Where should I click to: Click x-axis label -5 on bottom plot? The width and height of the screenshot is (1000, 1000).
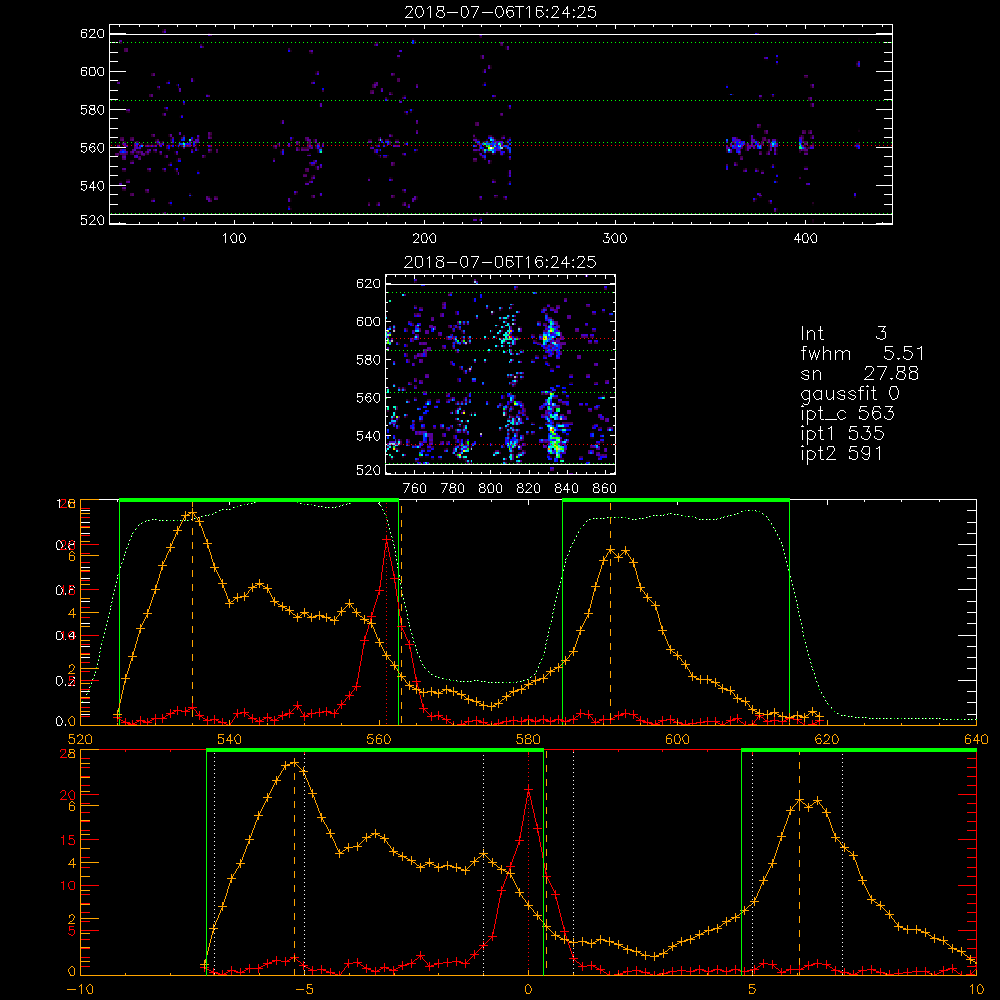click(x=304, y=989)
